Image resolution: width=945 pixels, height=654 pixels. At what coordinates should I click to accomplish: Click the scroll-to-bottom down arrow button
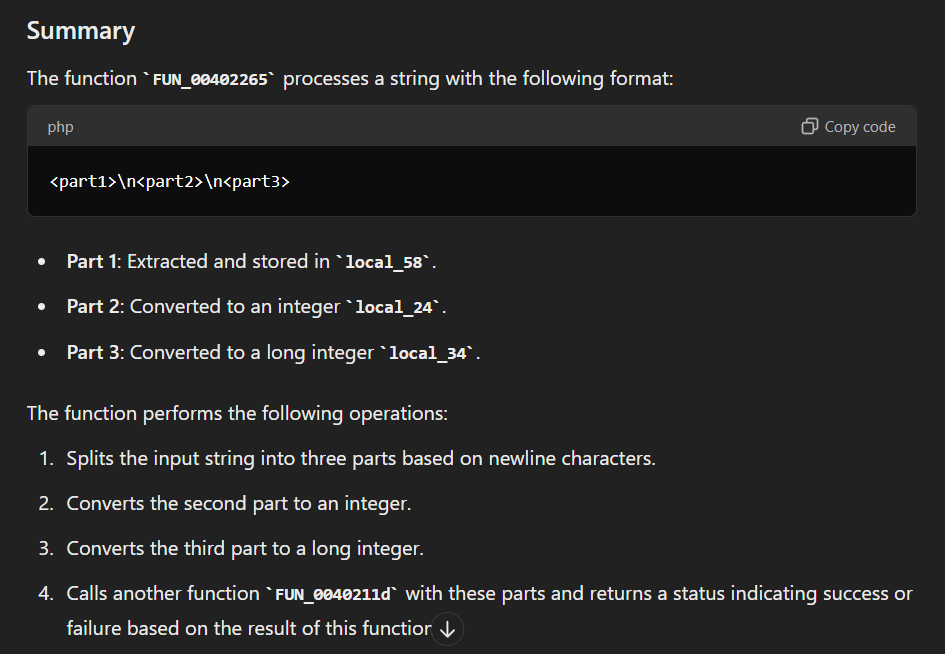(447, 629)
